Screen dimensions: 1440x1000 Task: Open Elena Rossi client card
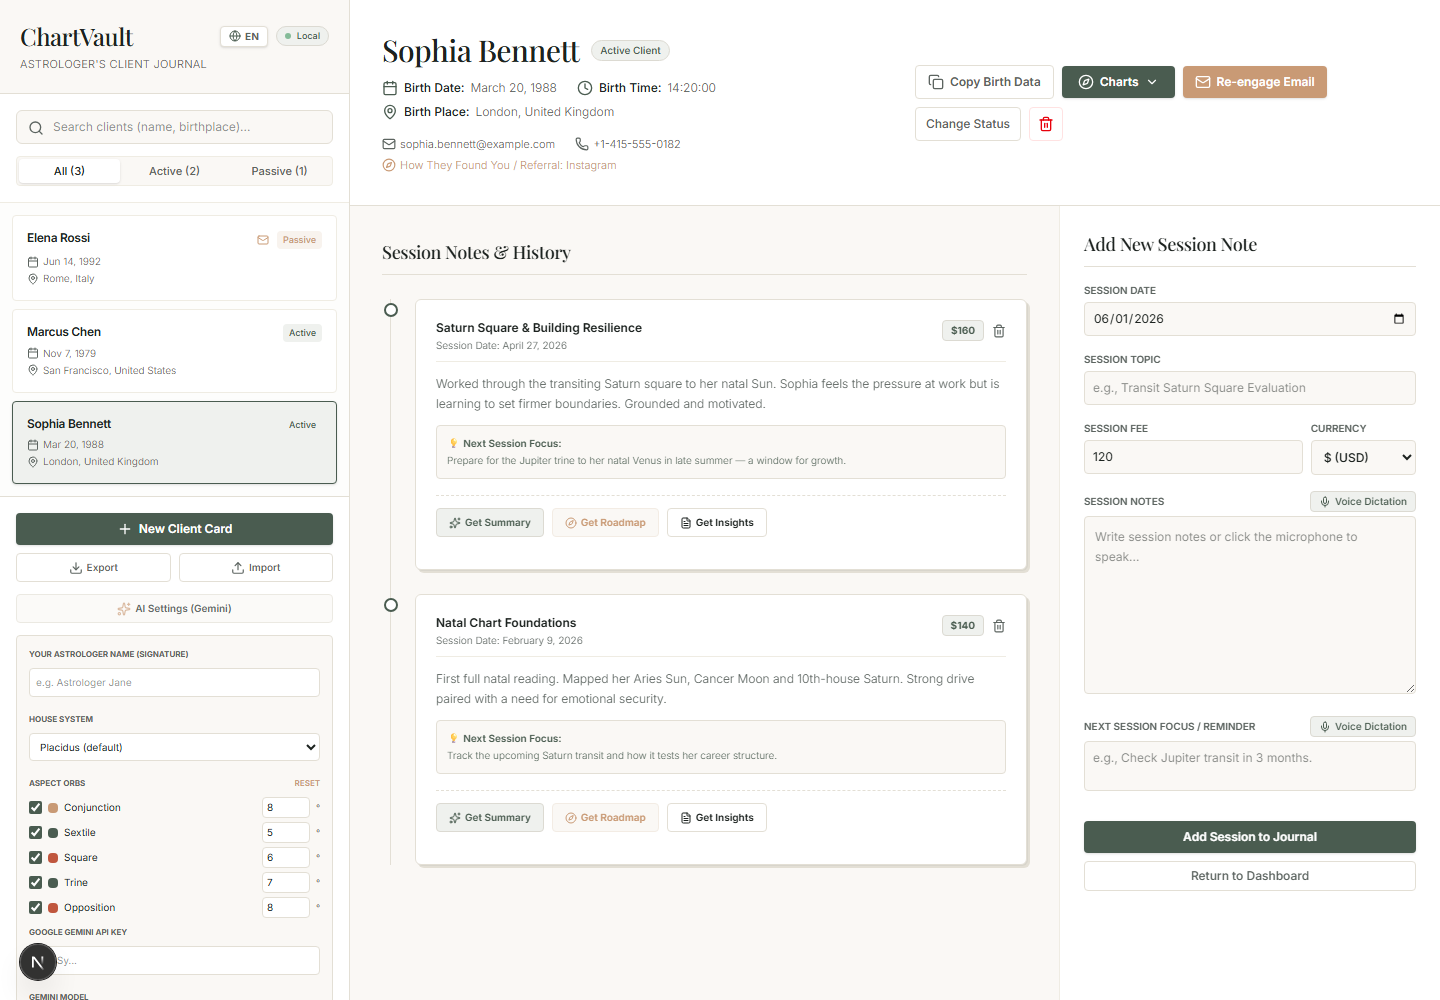(174, 258)
